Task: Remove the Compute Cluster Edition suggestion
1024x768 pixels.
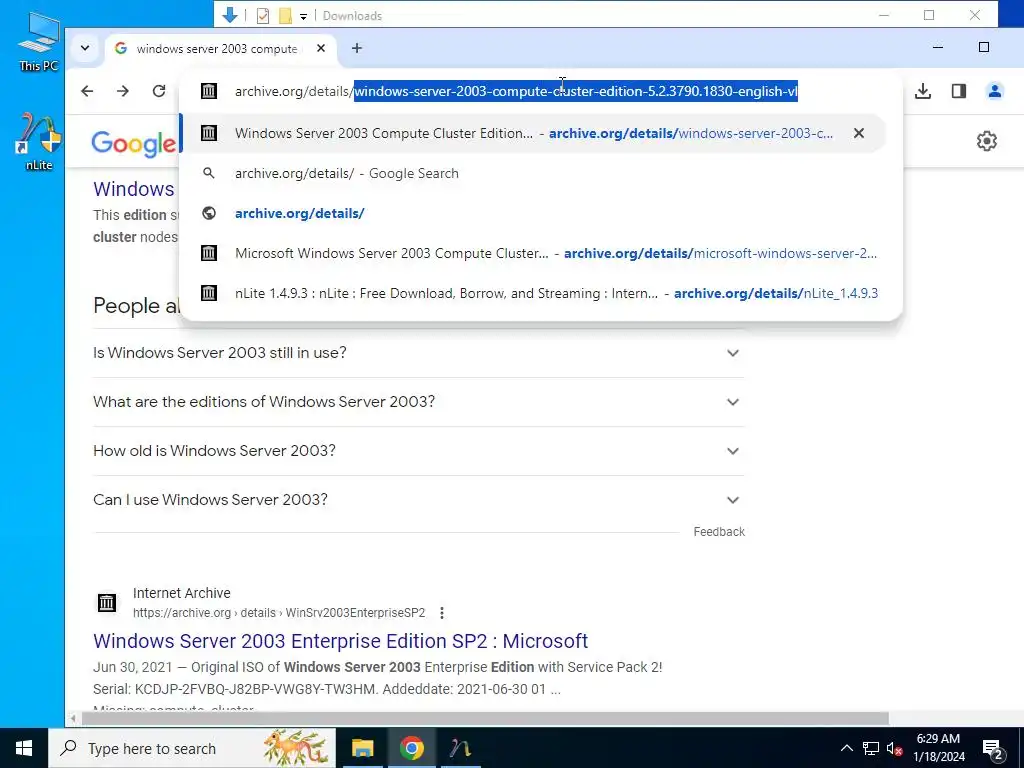Action: [x=859, y=133]
